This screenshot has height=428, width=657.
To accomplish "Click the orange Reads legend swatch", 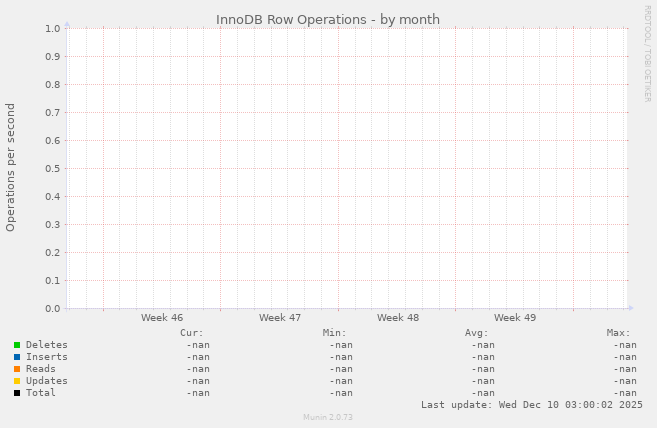I will coord(17,369).
